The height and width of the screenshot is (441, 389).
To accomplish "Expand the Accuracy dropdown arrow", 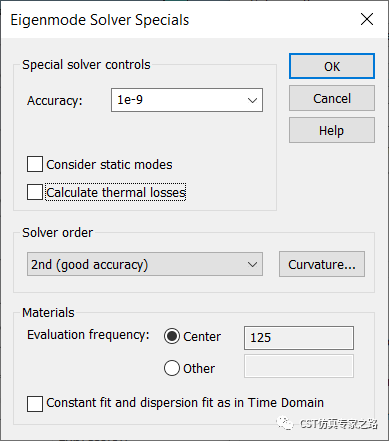I will pyautogui.click(x=252, y=100).
